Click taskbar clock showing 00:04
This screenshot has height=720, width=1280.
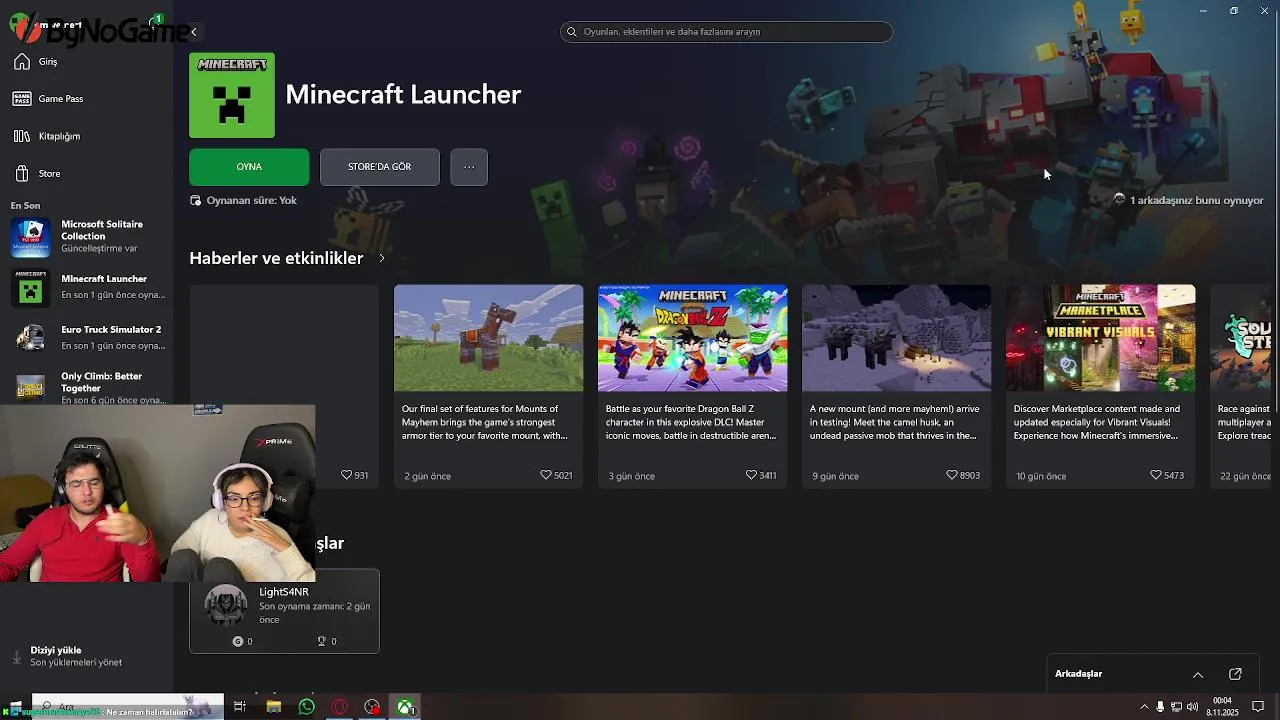[x=1222, y=707]
